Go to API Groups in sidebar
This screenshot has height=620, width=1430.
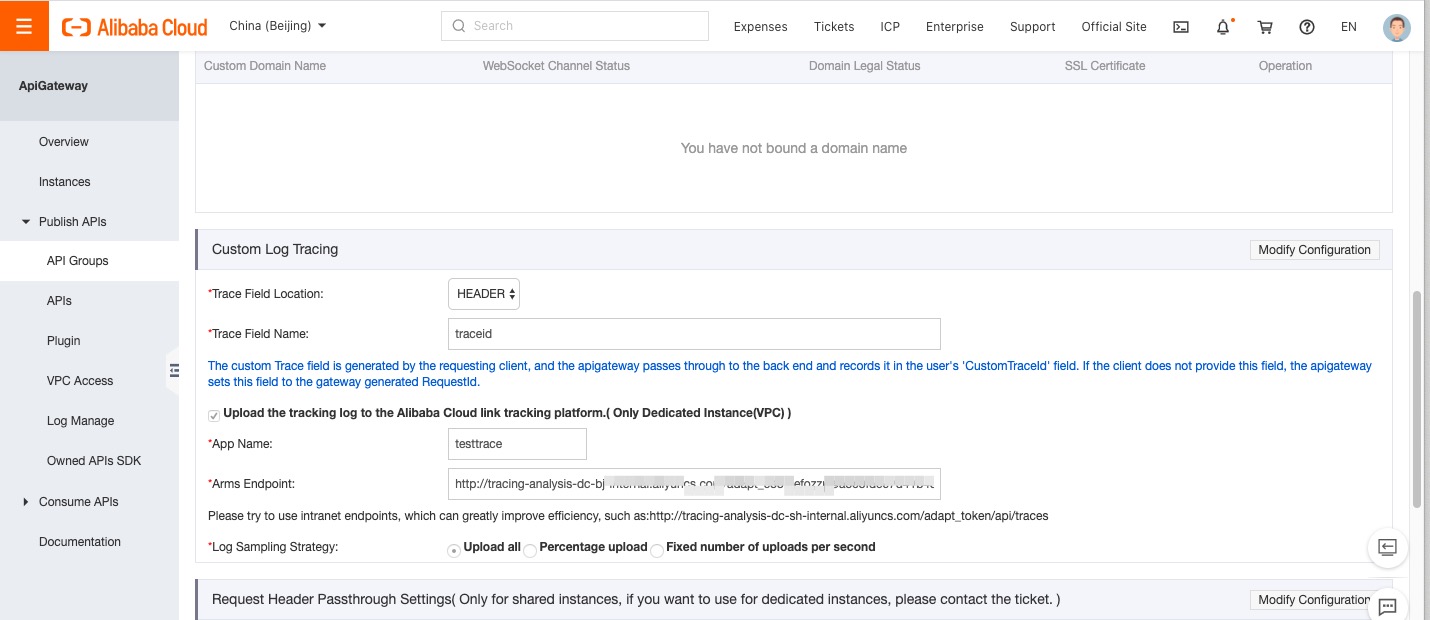click(77, 261)
